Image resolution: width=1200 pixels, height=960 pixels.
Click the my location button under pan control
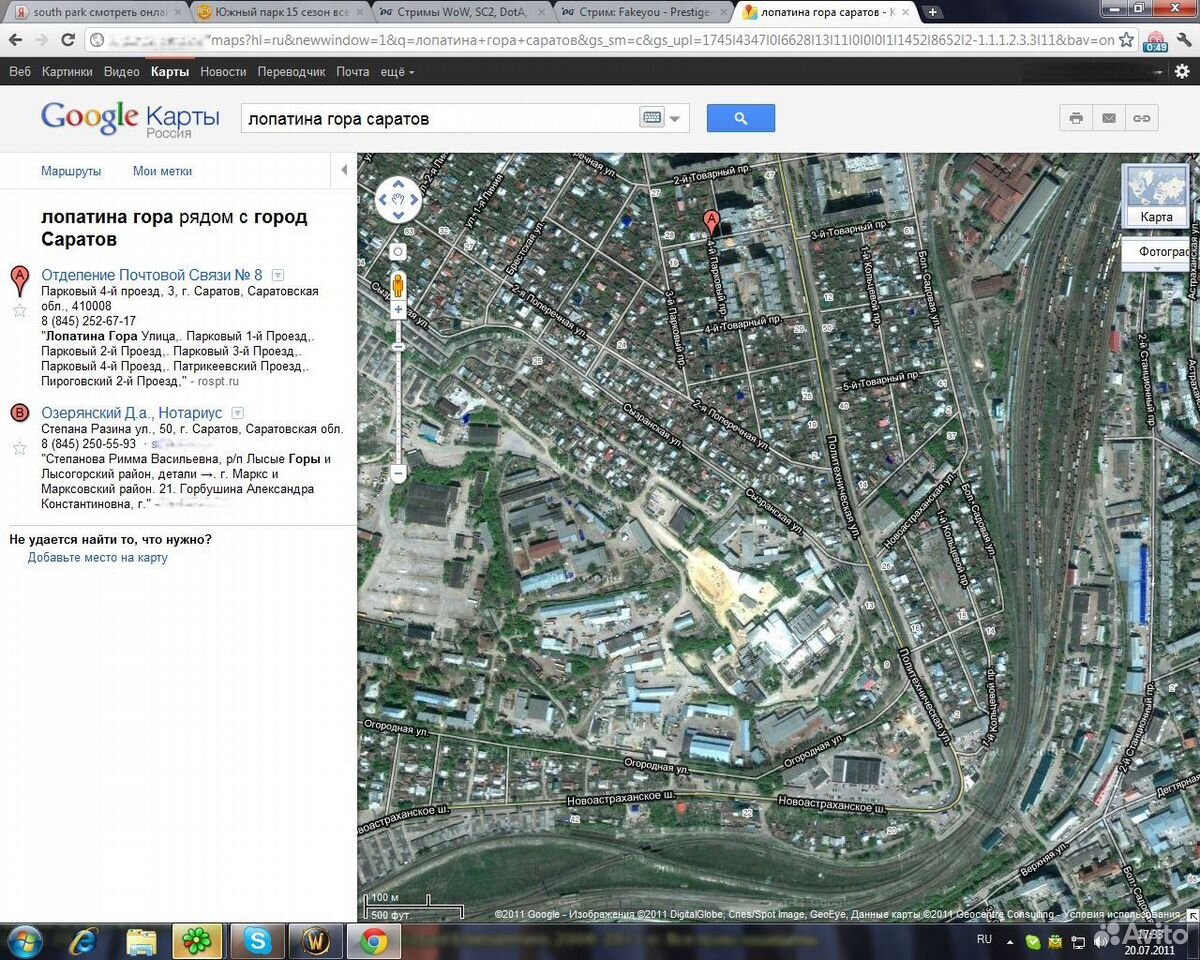(398, 251)
